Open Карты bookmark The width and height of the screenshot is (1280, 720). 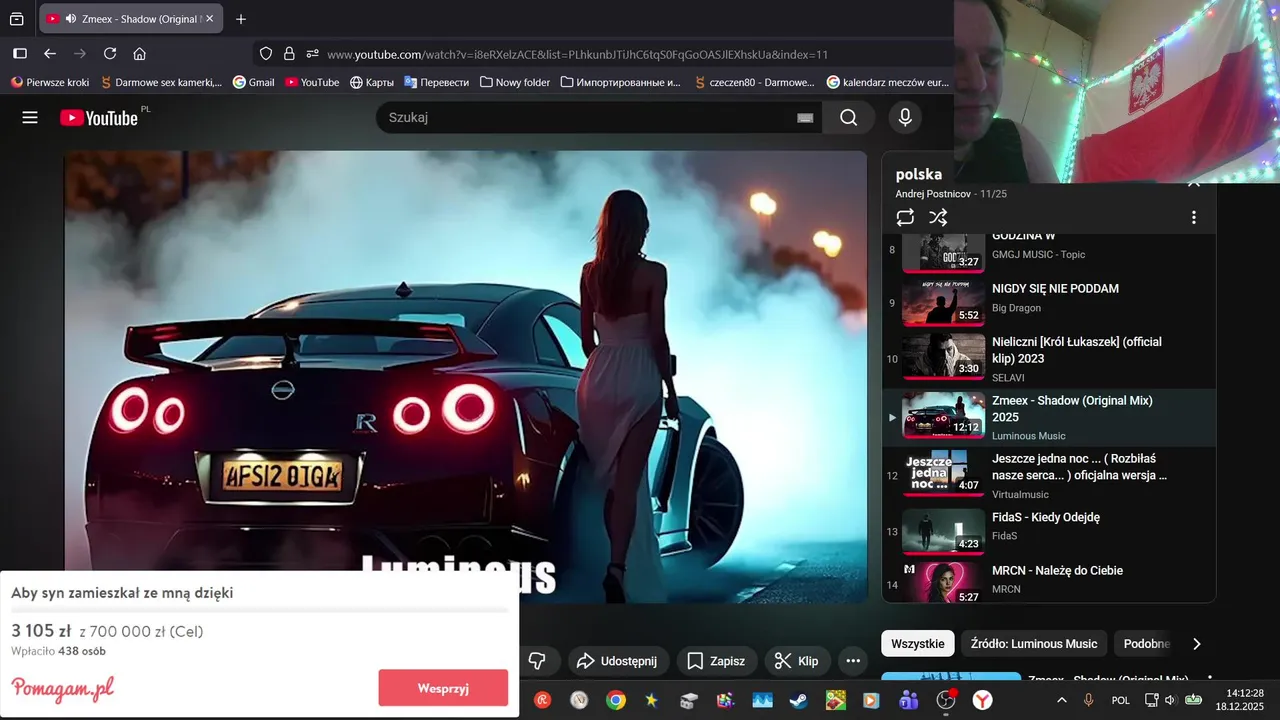point(372,82)
